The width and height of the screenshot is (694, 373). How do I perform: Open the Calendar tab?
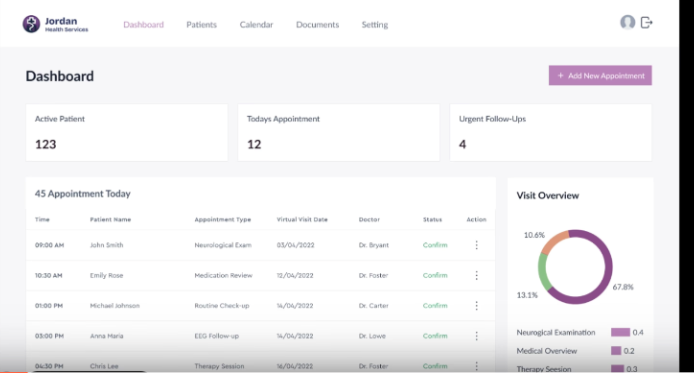pos(256,25)
